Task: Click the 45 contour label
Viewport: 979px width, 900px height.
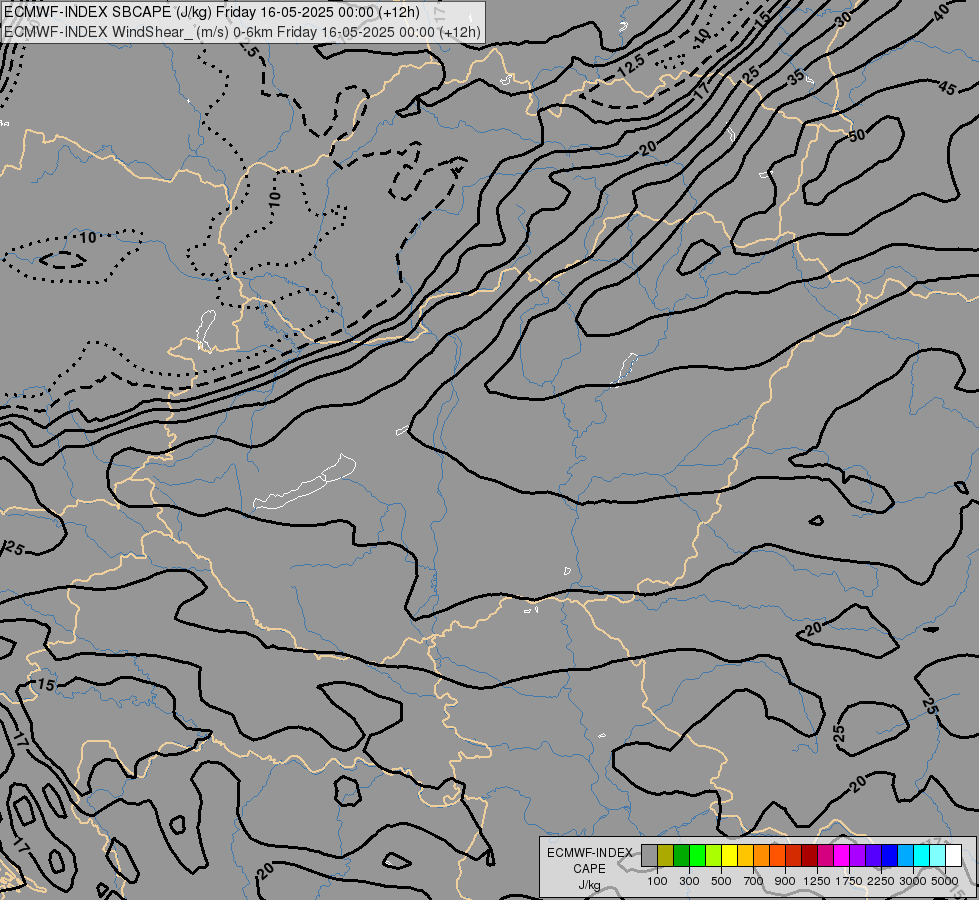Action: pyautogui.click(x=947, y=88)
